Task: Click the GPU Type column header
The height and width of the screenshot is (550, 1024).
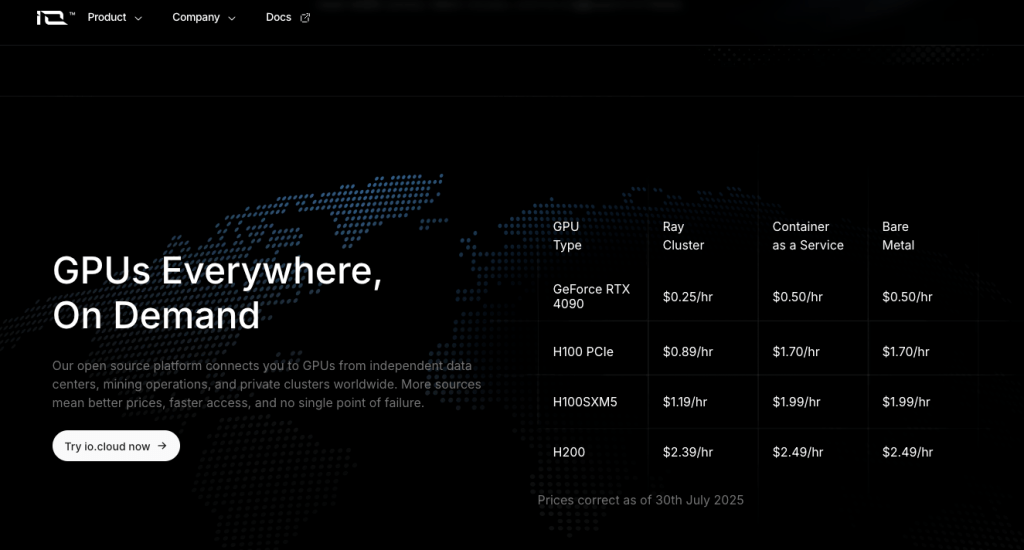Action: point(567,236)
